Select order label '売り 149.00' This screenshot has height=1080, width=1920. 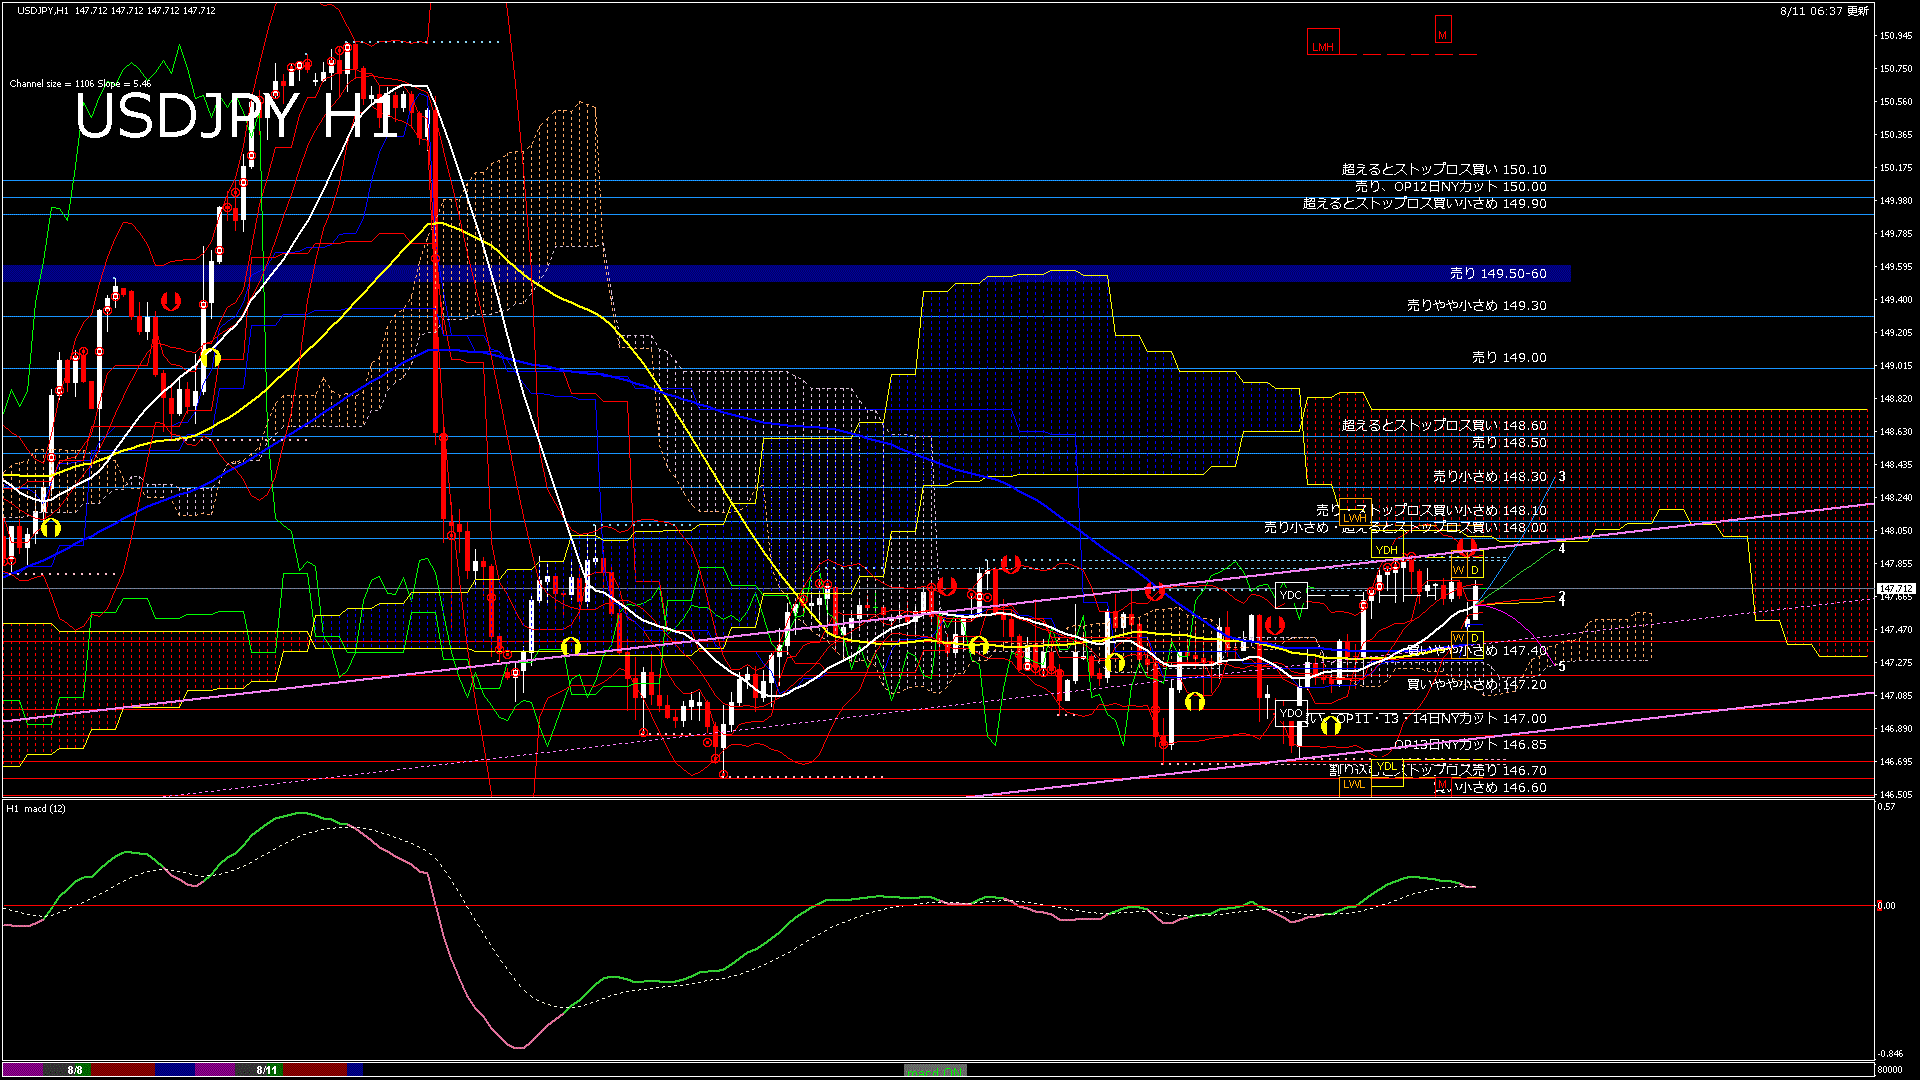click(1509, 358)
